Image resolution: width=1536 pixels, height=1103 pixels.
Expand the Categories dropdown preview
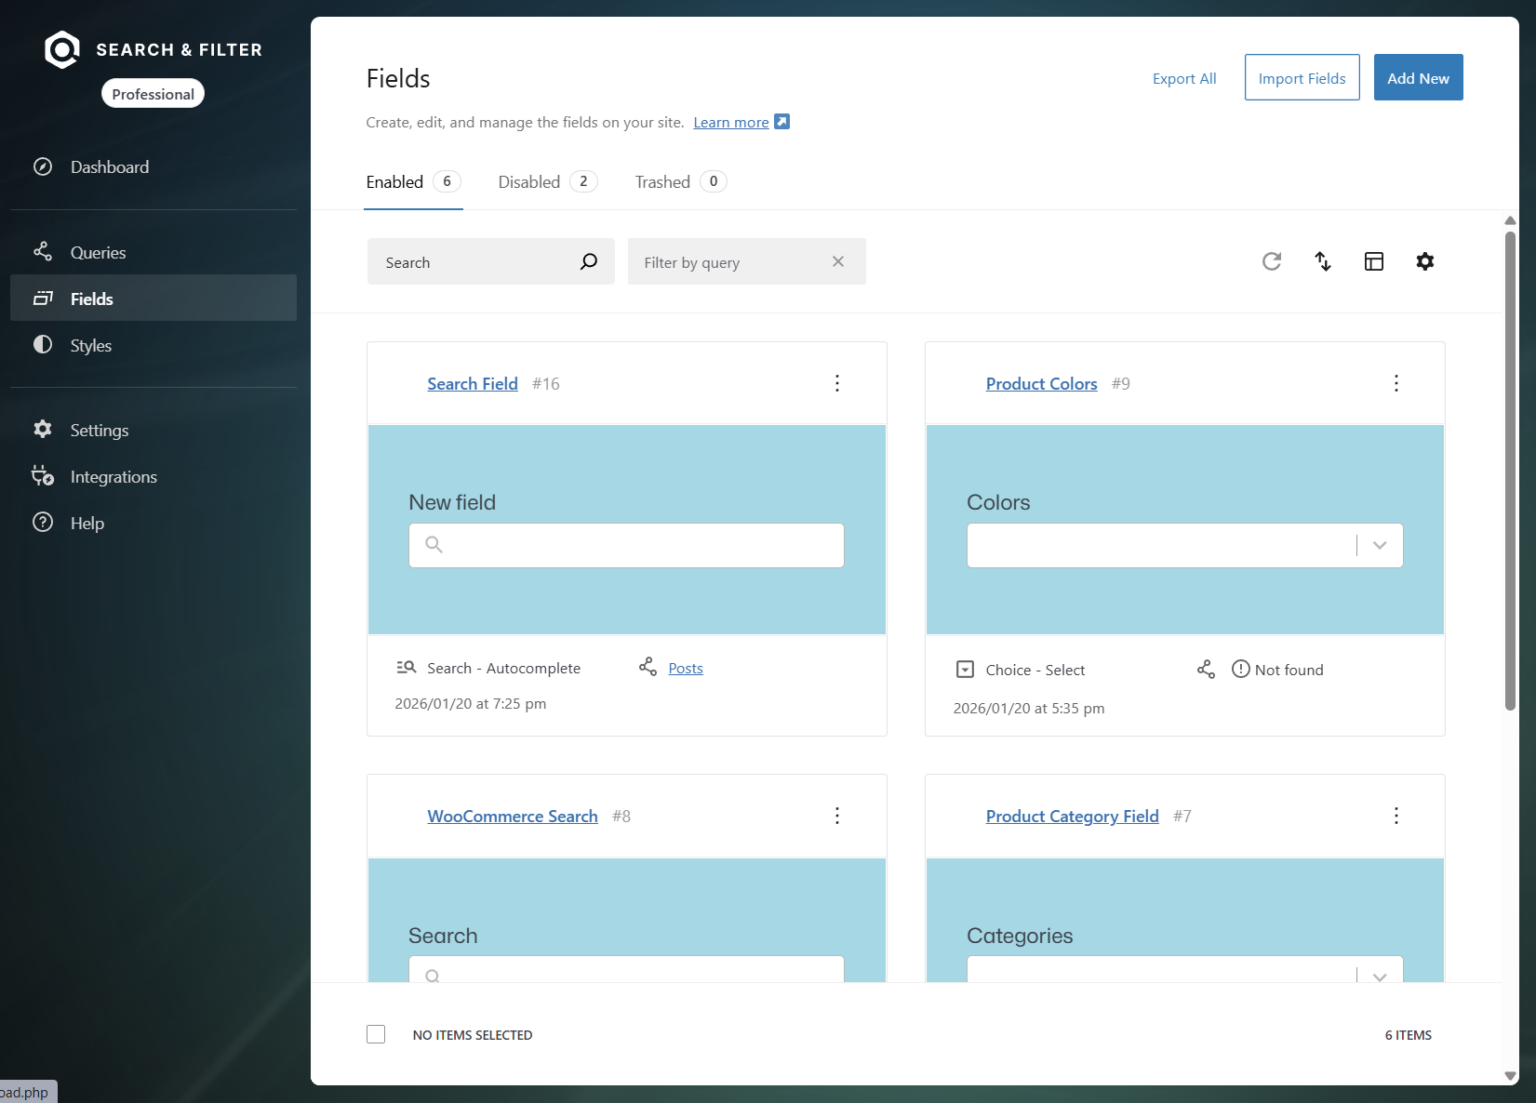pos(1380,975)
